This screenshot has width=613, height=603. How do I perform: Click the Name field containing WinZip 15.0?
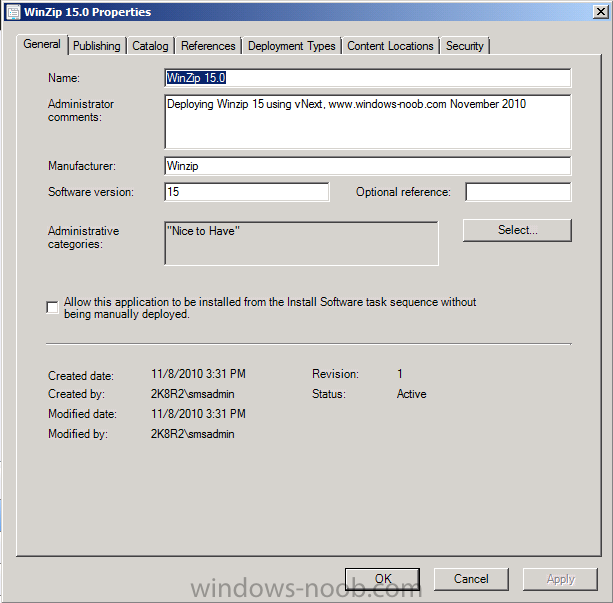click(x=367, y=78)
